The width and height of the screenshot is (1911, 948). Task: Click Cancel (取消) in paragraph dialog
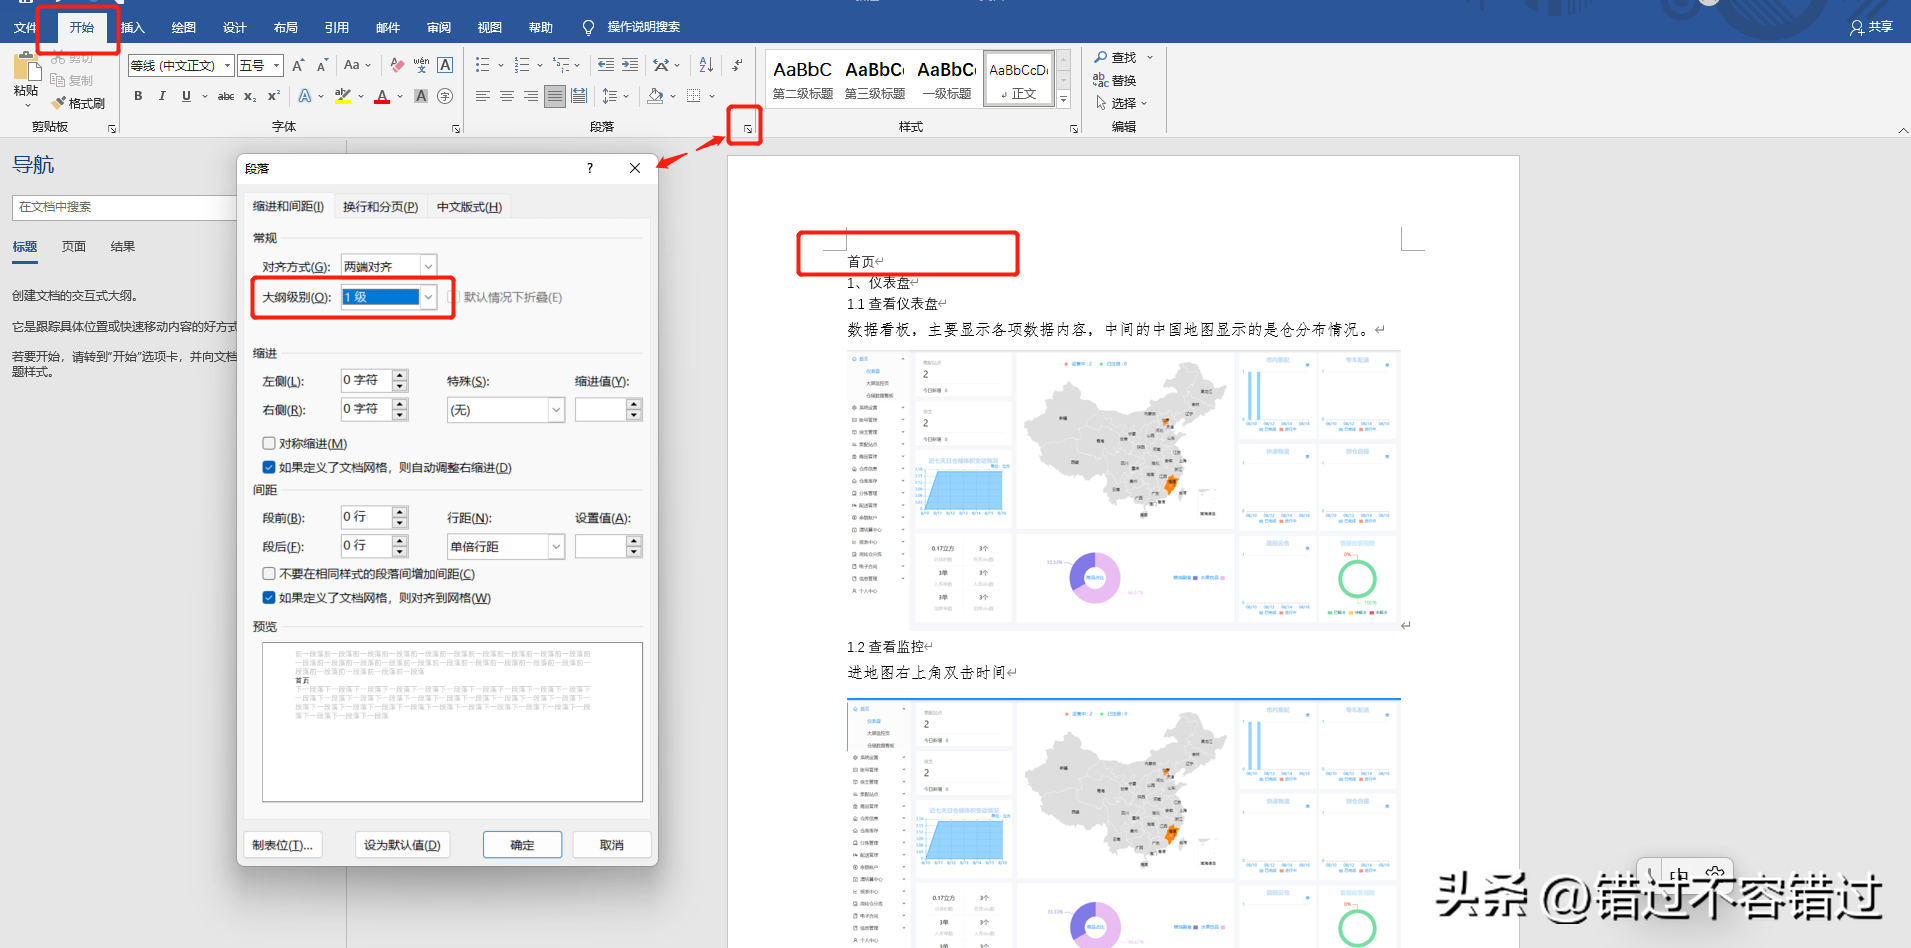(612, 845)
